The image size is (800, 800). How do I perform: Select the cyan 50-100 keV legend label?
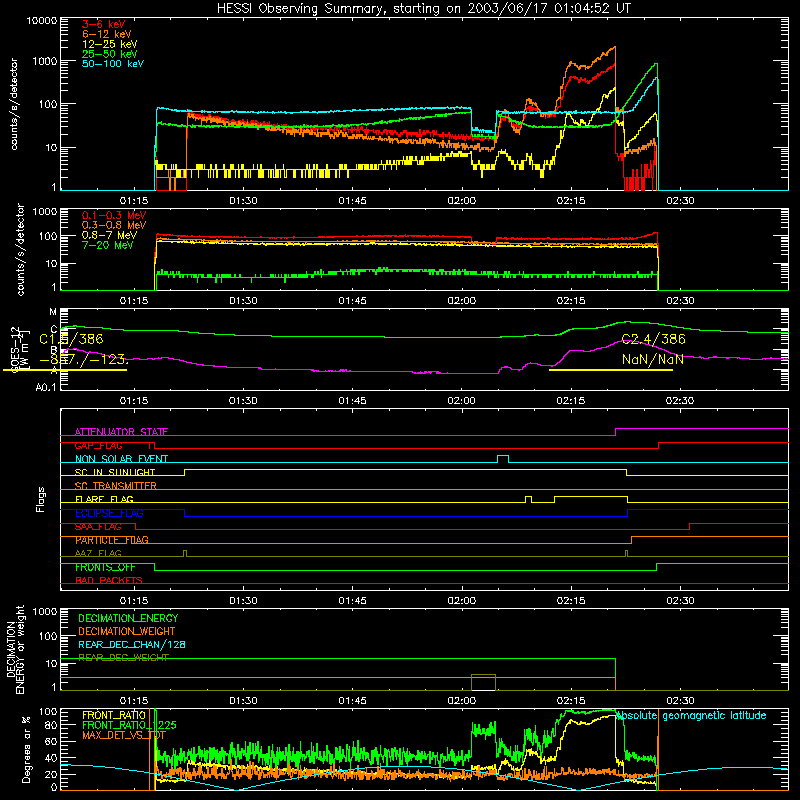(x=113, y=64)
